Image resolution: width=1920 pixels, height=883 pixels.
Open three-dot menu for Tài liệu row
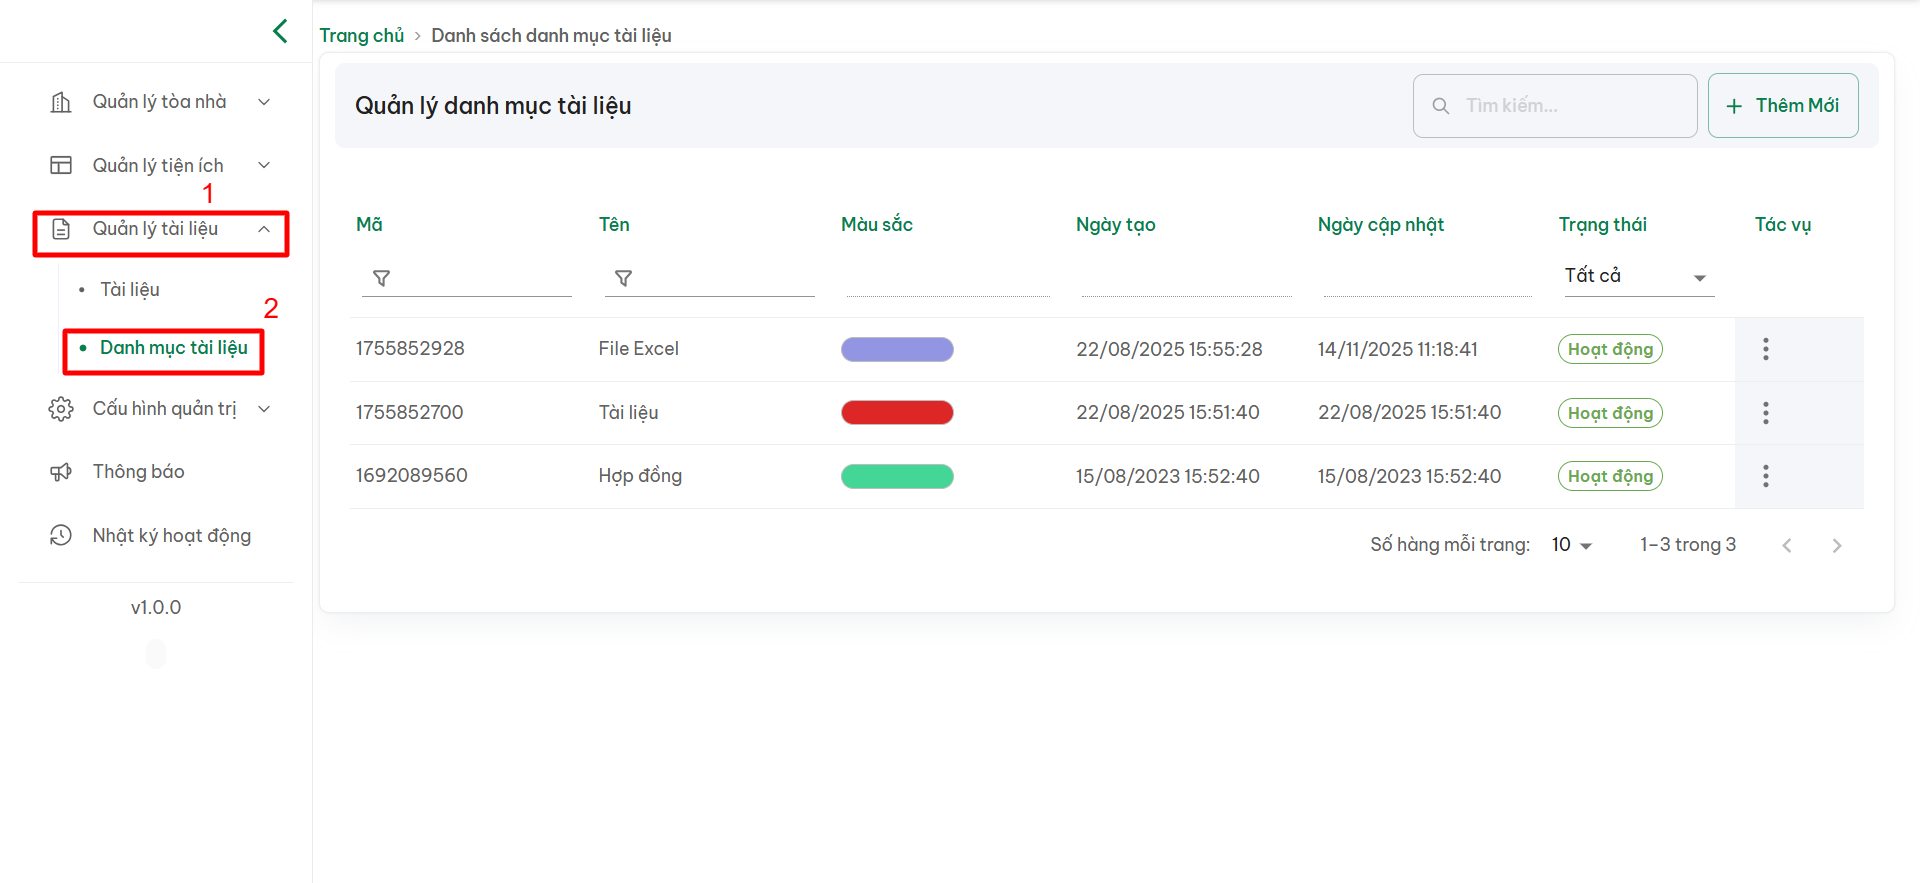tap(1765, 413)
